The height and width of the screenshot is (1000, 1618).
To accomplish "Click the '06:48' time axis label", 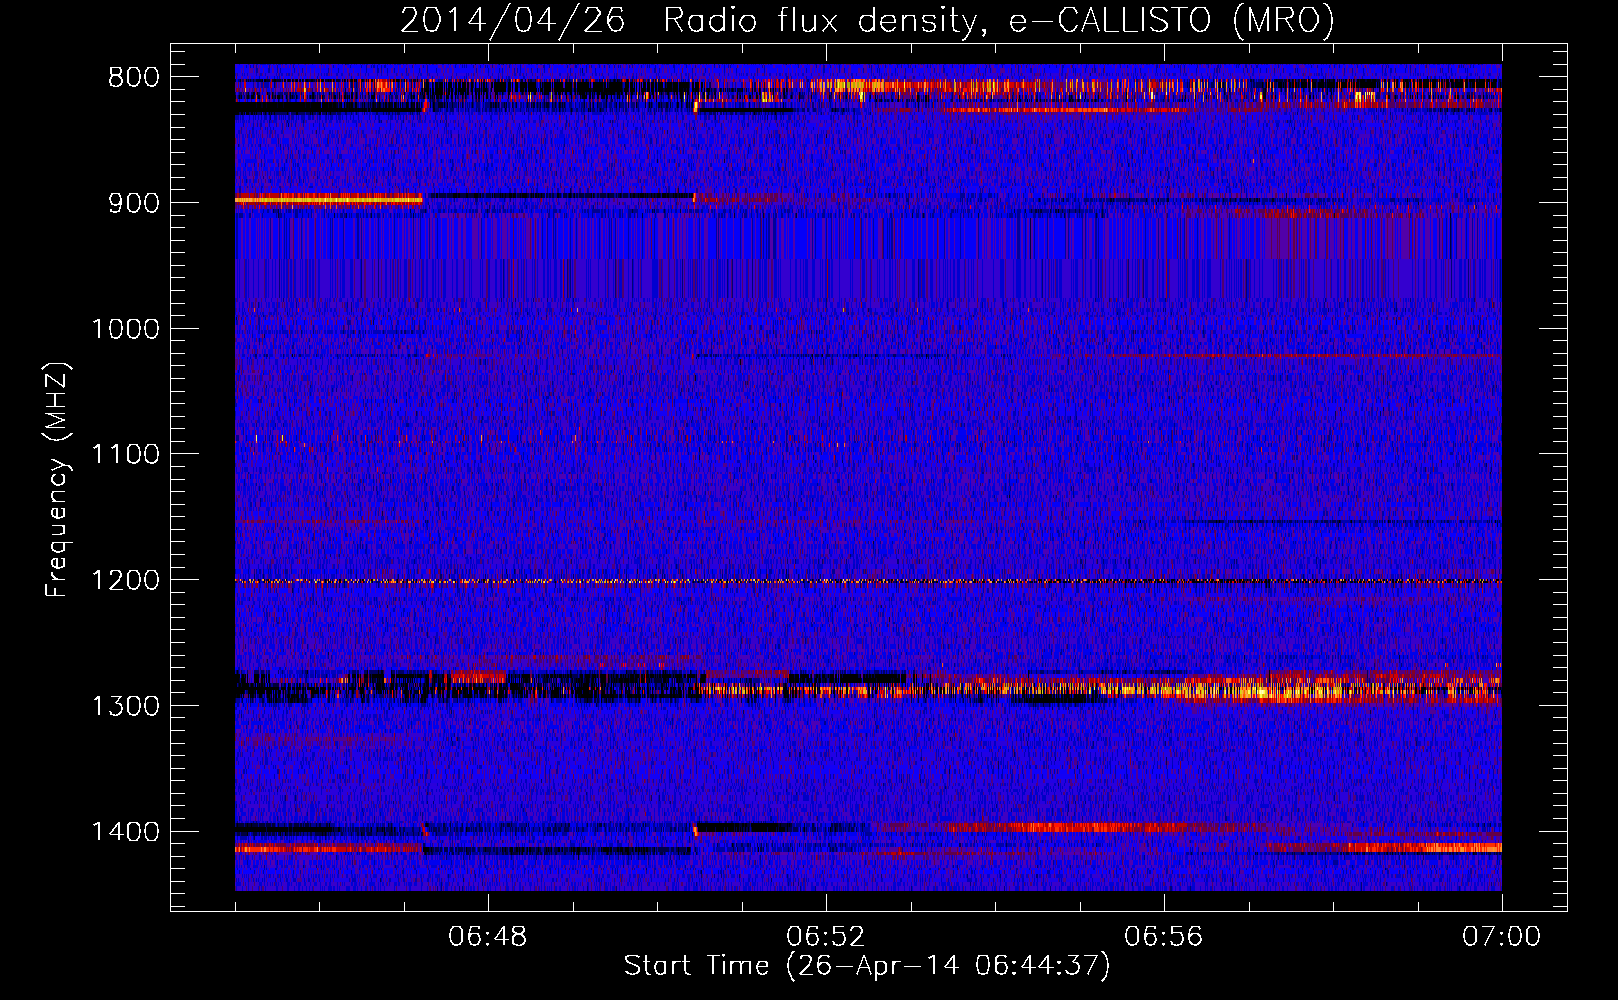I will coord(487,937).
